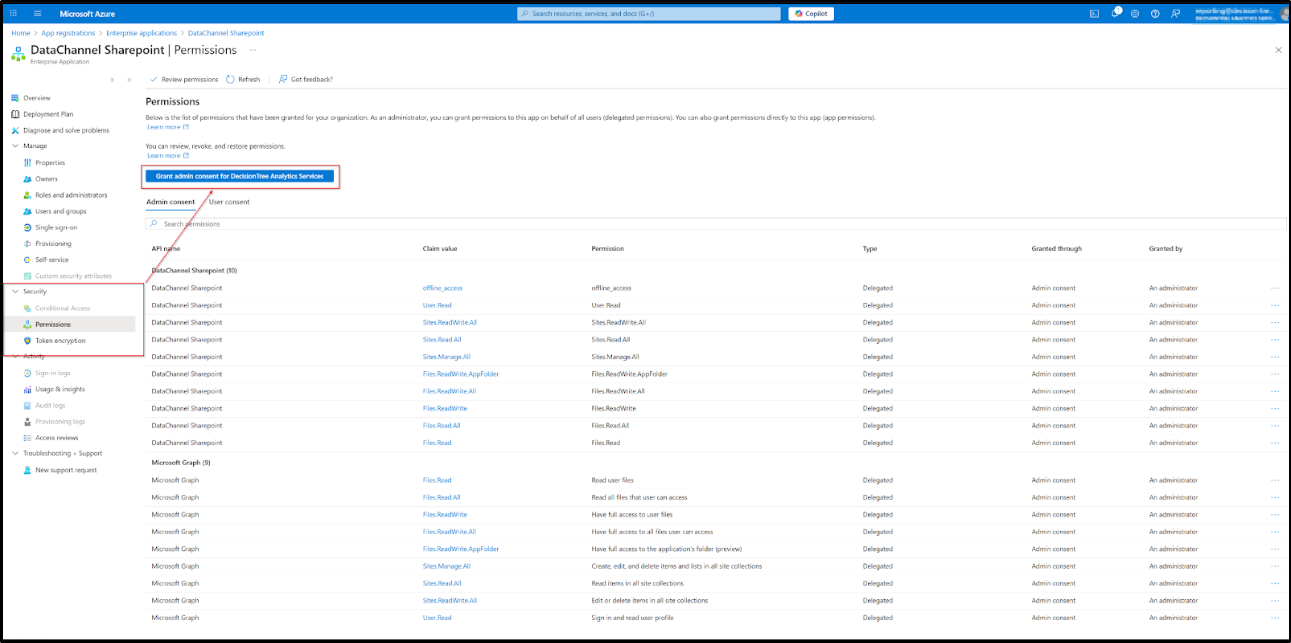
Task: Click Grant admin consent for DecisionTree Analytics Services
Action: pos(241,176)
